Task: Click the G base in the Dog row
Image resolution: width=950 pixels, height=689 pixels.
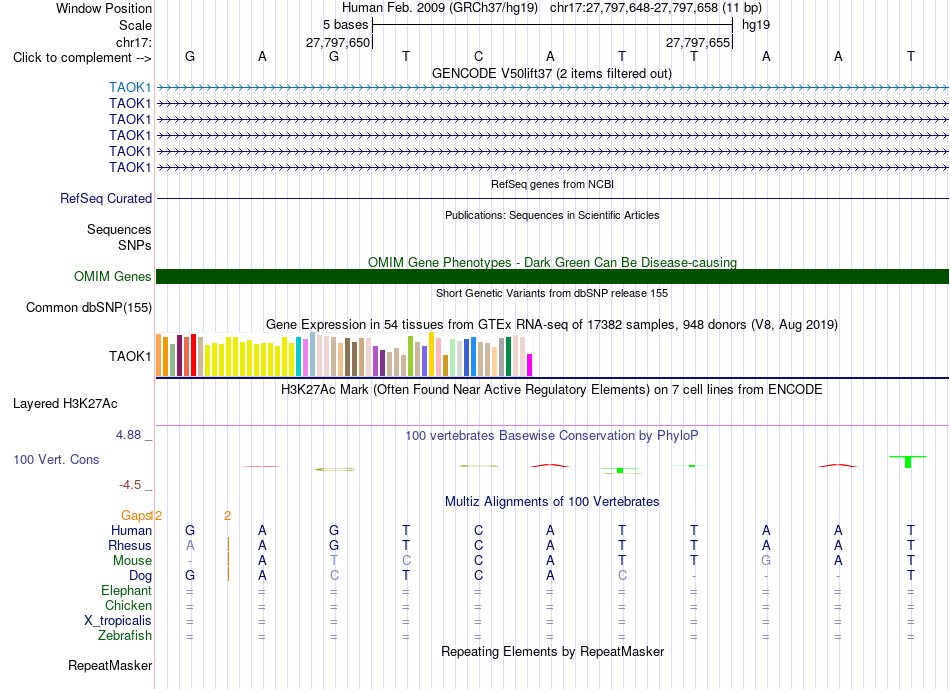Action: 190,575
